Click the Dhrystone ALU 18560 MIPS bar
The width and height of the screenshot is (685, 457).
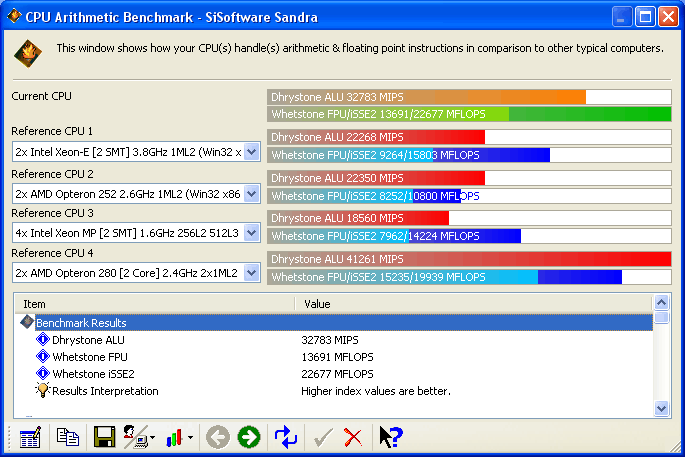[x=469, y=218]
